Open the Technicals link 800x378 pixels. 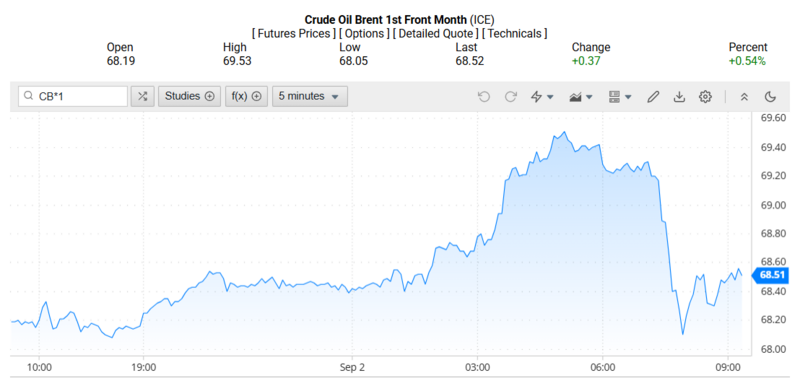point(515,34)
